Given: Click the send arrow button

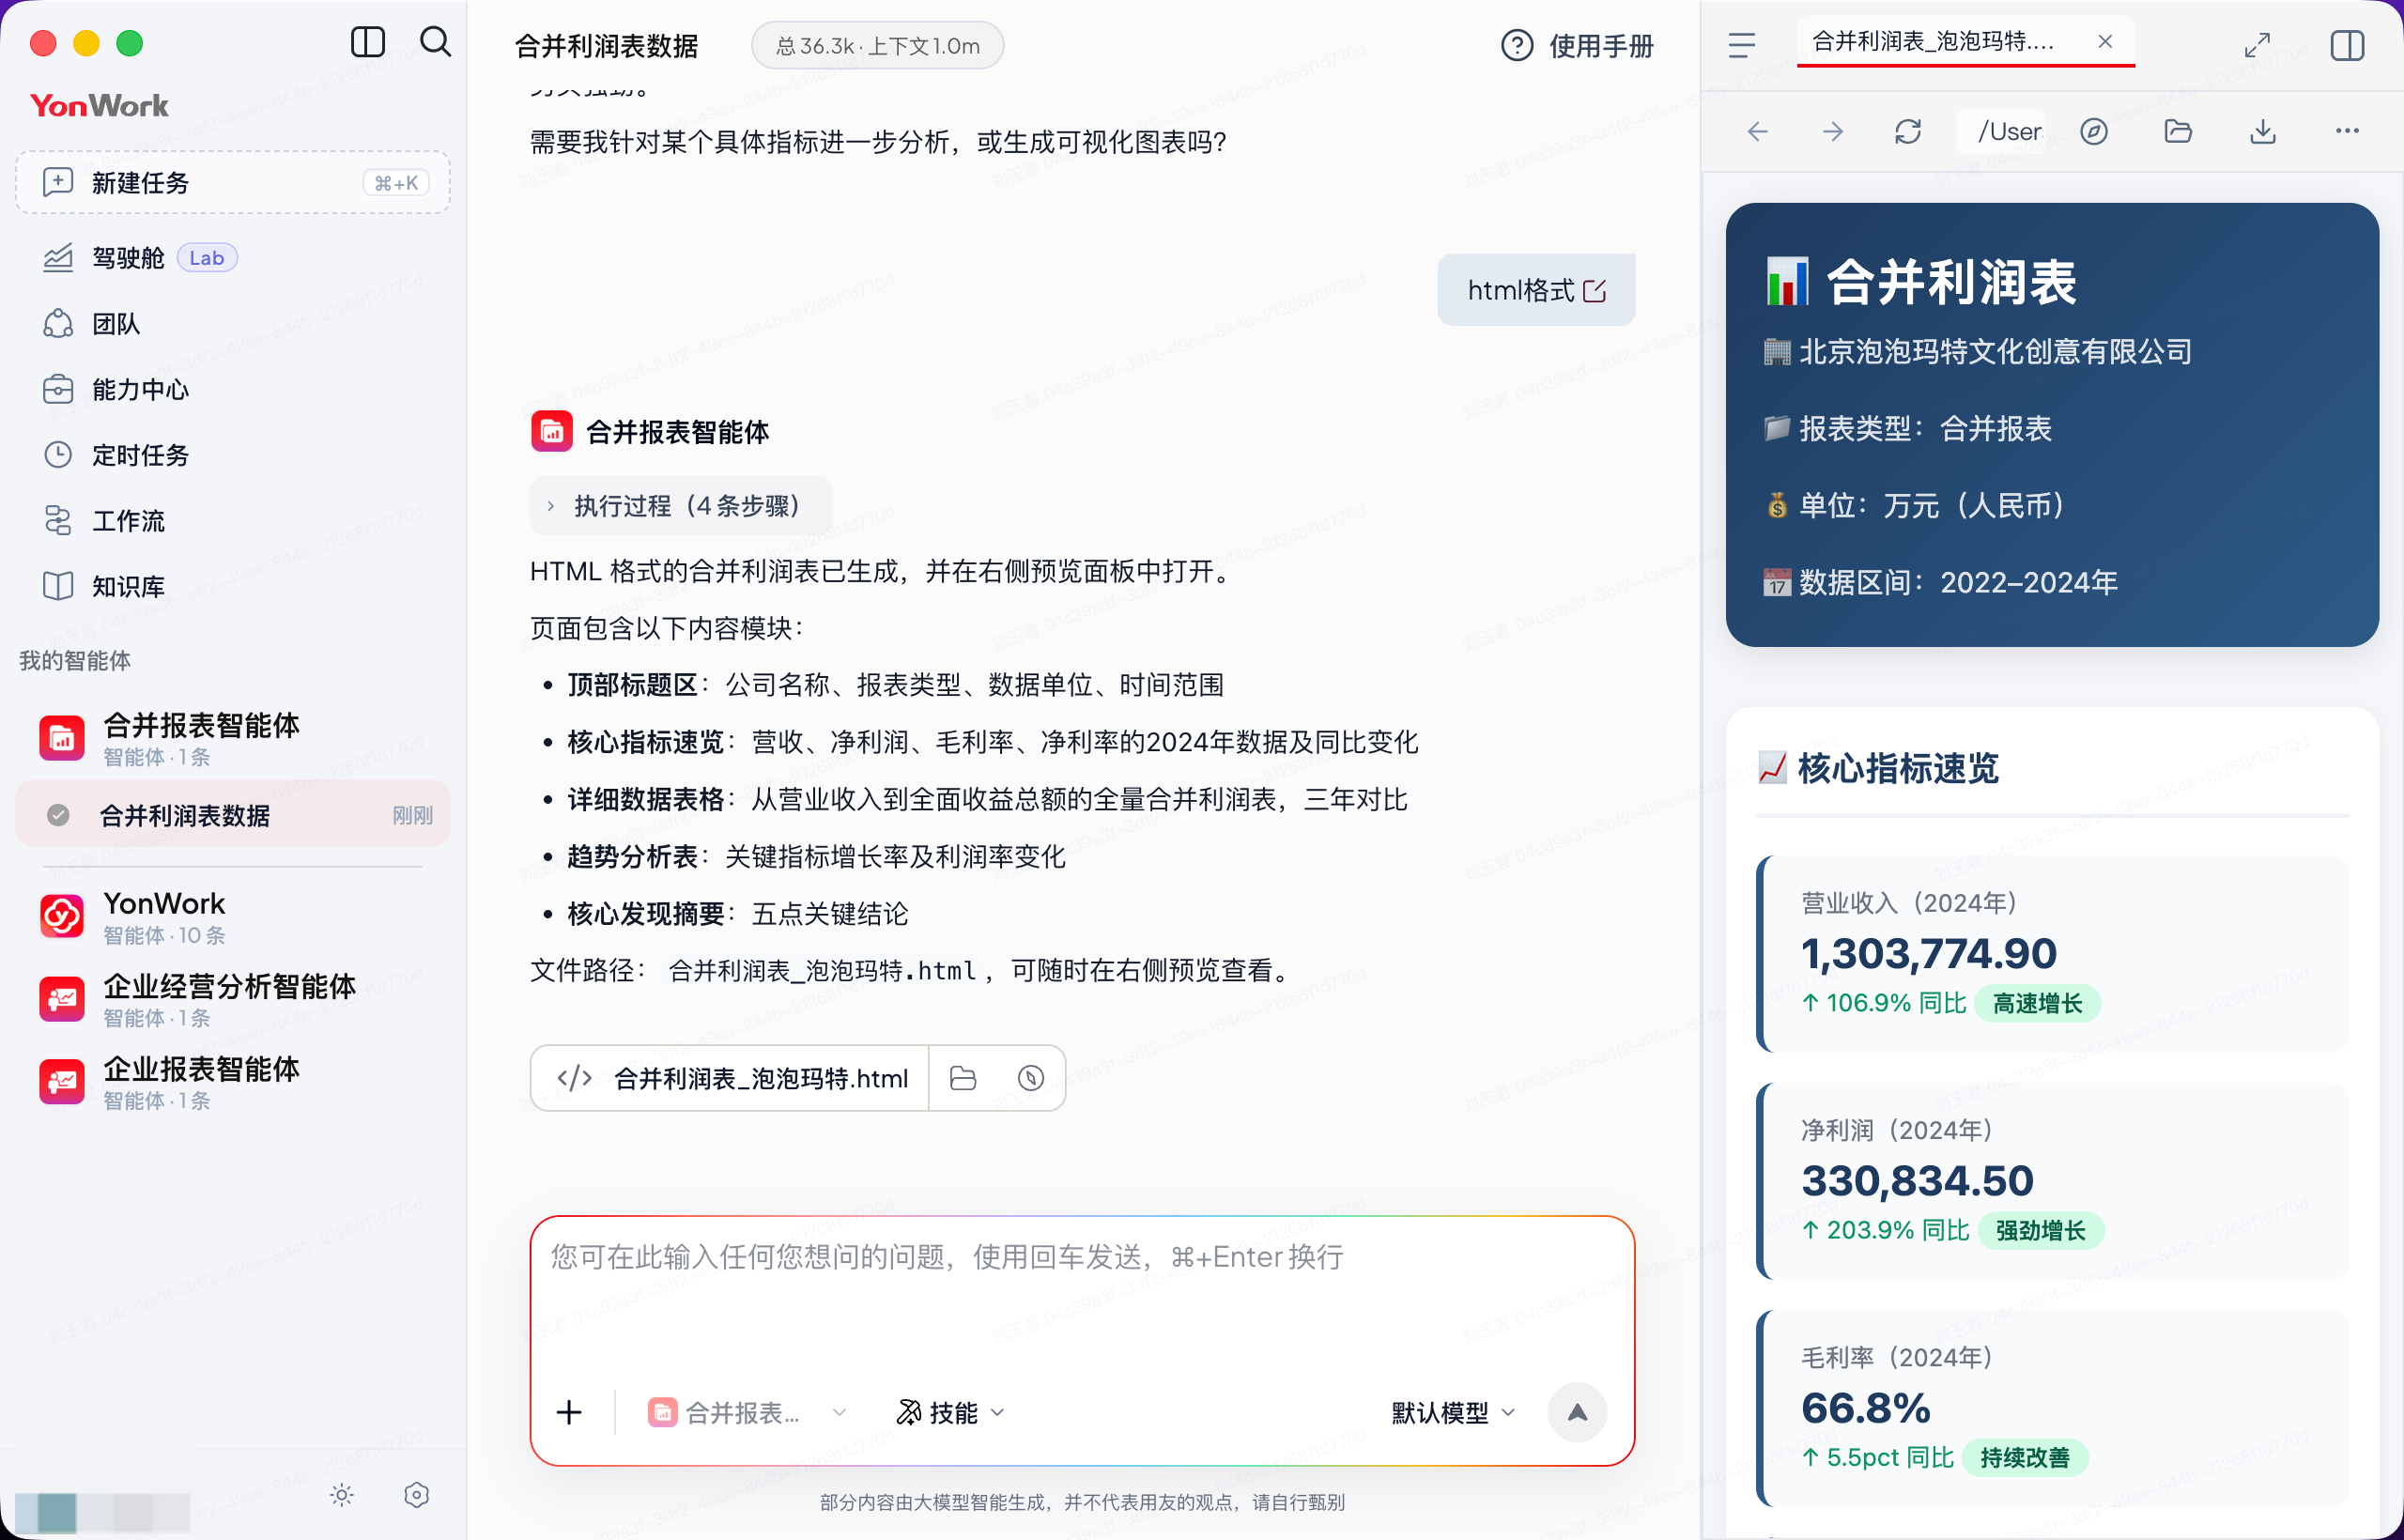Looking at the screenshot, I should [1577, 1412].
